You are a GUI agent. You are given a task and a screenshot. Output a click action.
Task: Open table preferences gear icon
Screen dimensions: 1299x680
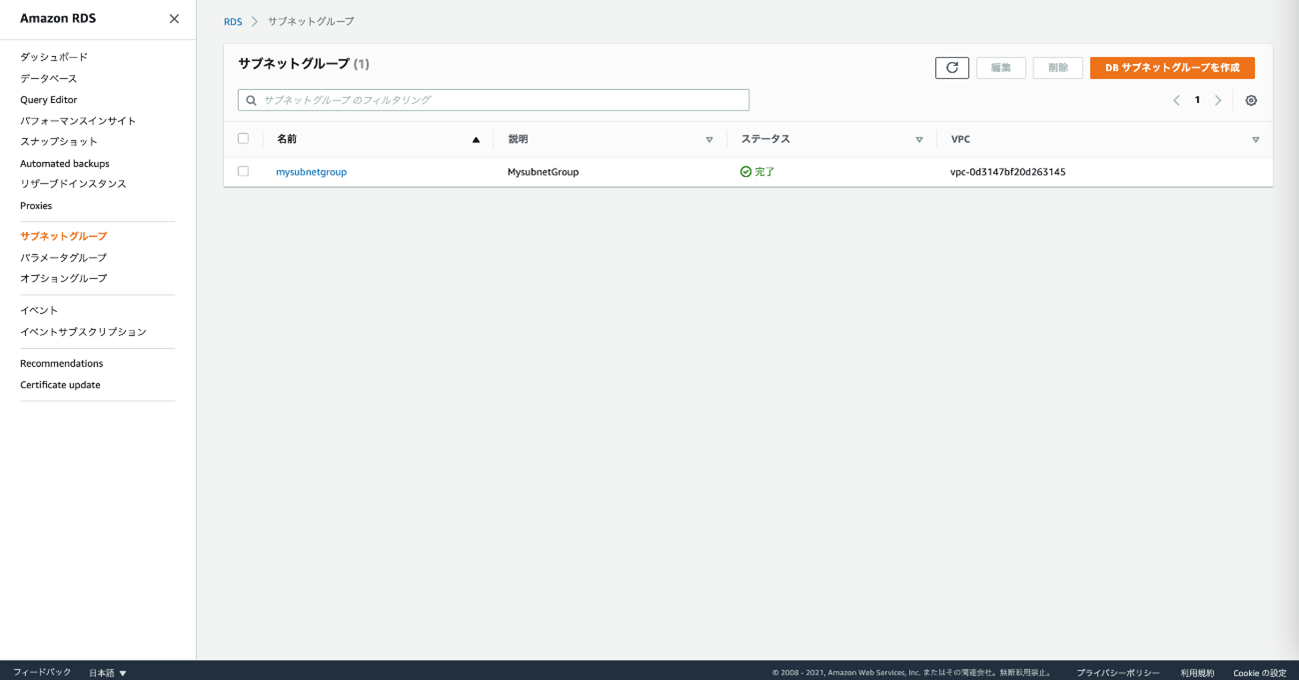(1251, 100)
